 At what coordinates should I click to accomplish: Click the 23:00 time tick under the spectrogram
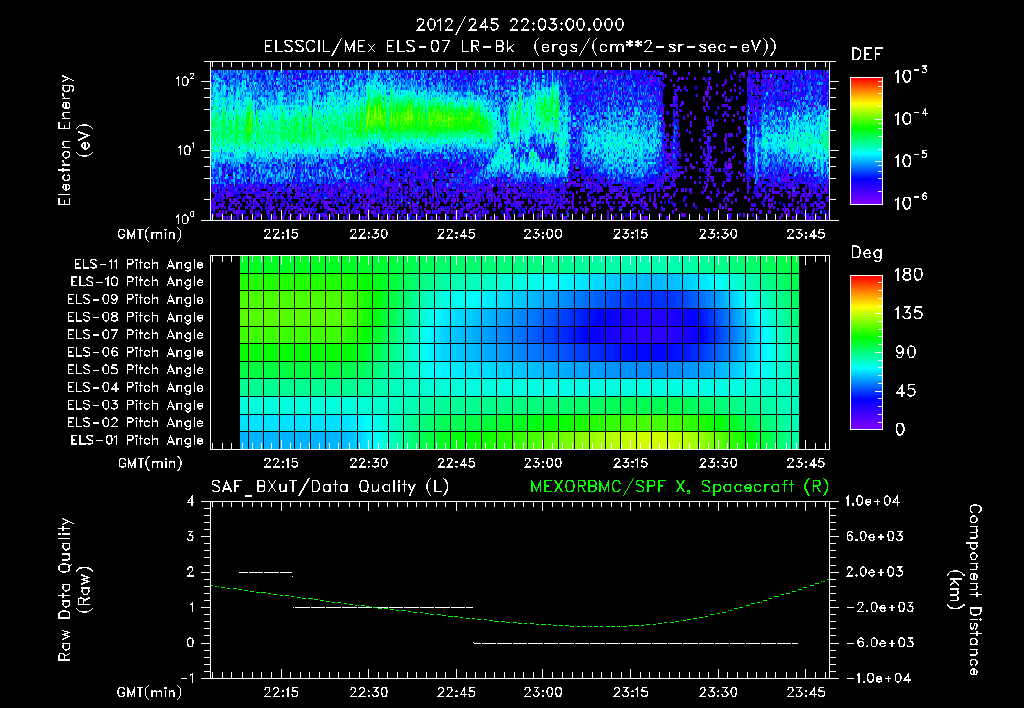point(543,234)
